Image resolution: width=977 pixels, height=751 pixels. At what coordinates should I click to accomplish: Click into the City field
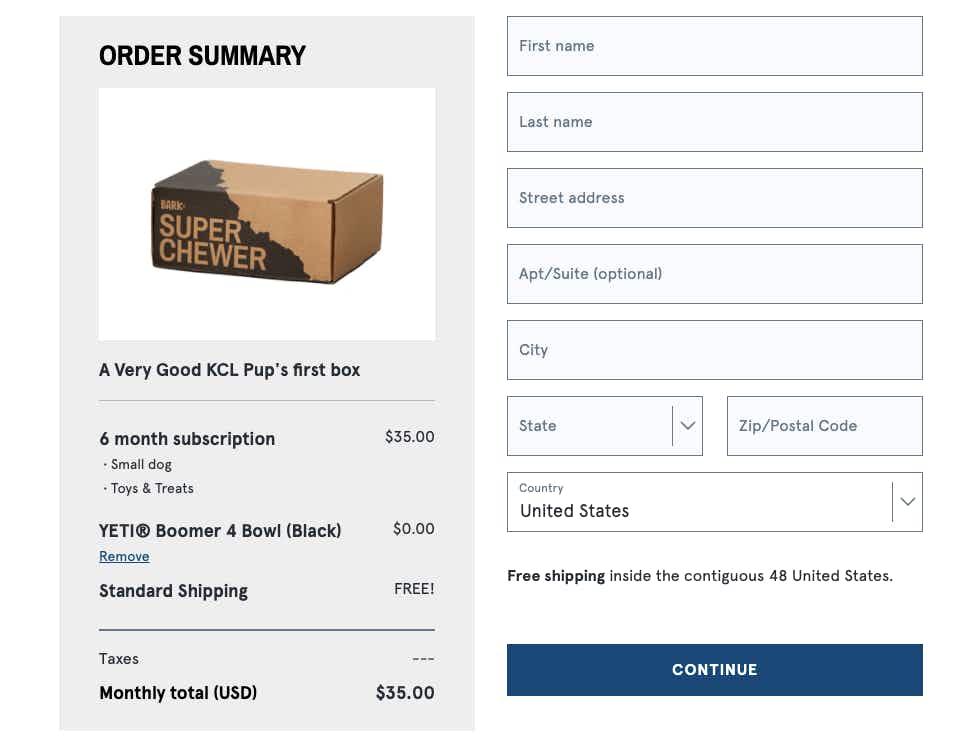715,350
